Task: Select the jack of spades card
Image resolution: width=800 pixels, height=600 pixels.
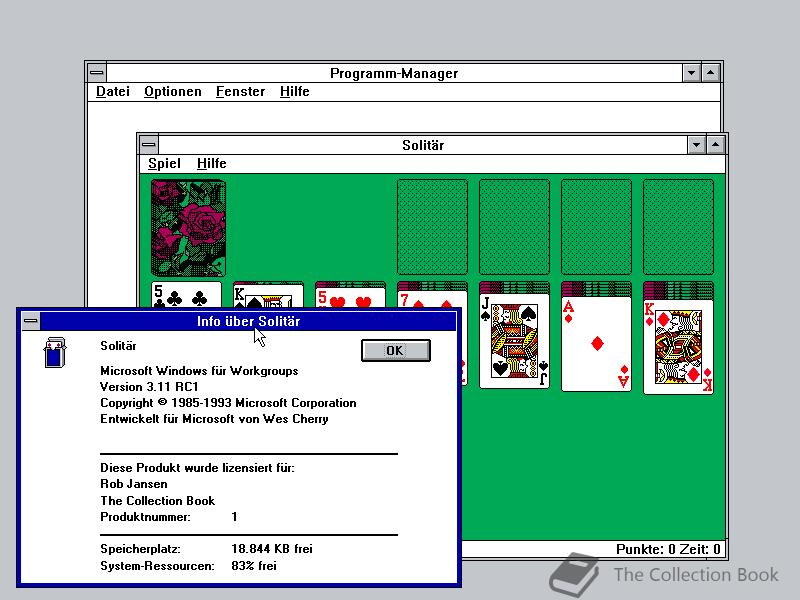Action: (514, 341)
